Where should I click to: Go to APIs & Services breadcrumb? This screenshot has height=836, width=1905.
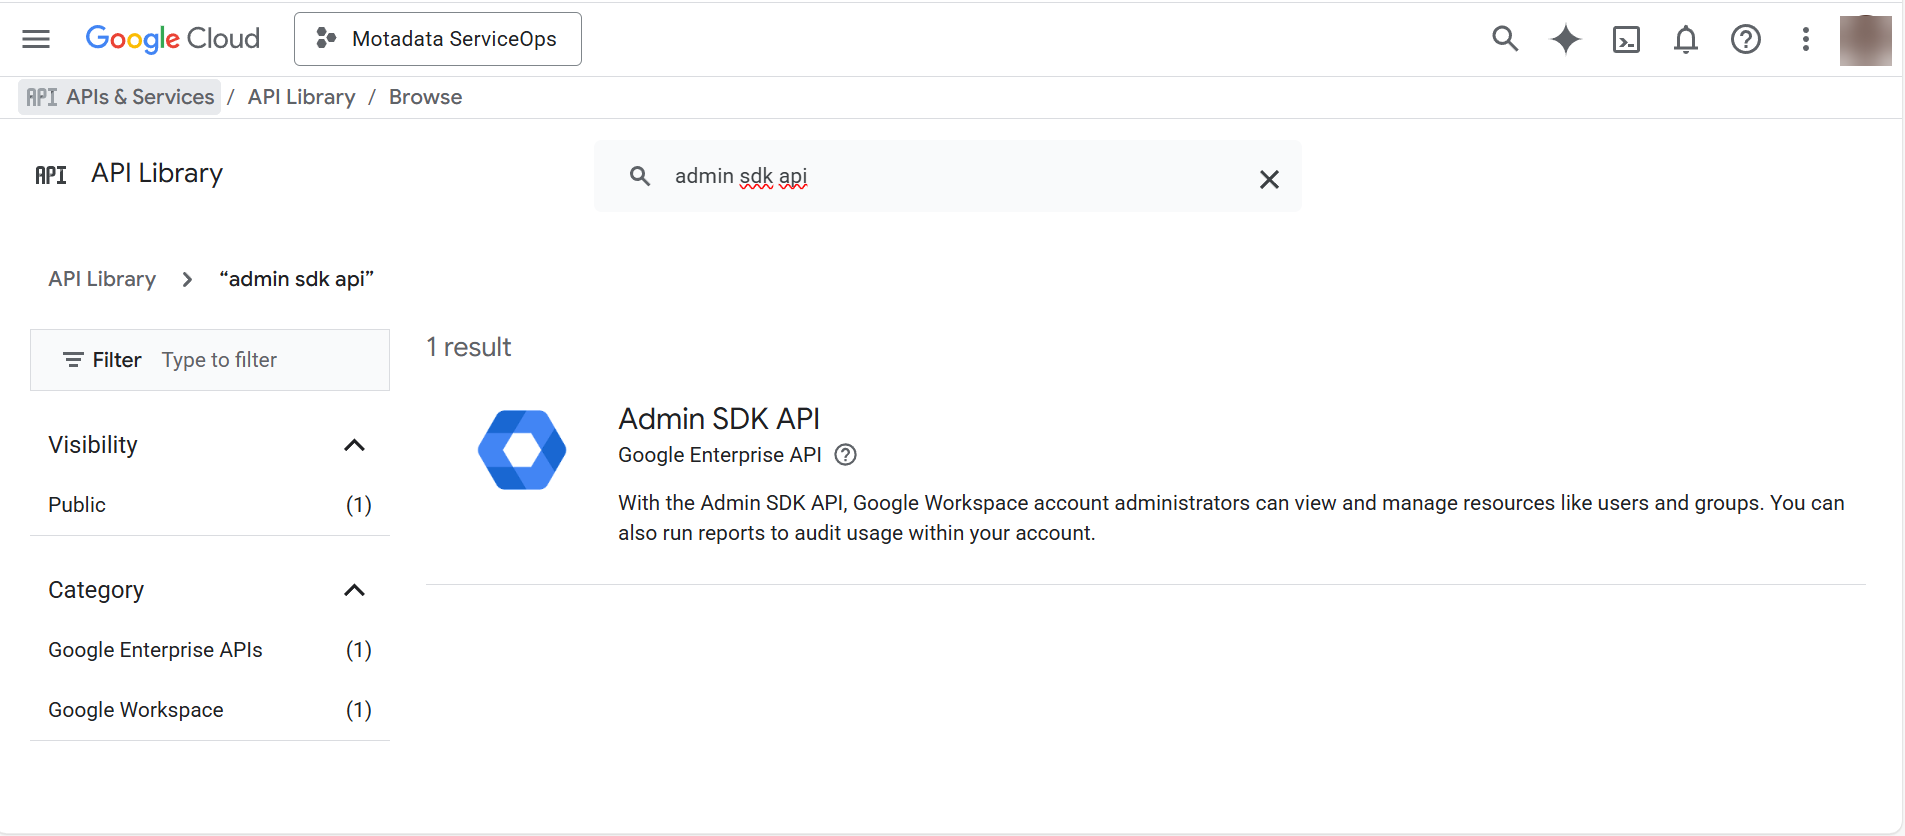pos(120,97)
